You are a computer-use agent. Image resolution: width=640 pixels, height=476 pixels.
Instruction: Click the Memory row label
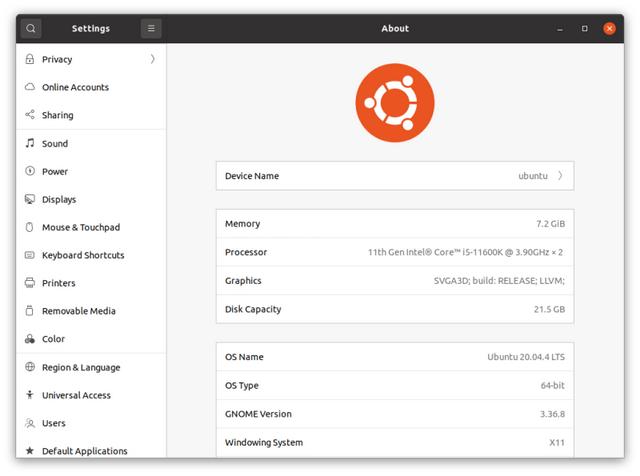[242, 224]
